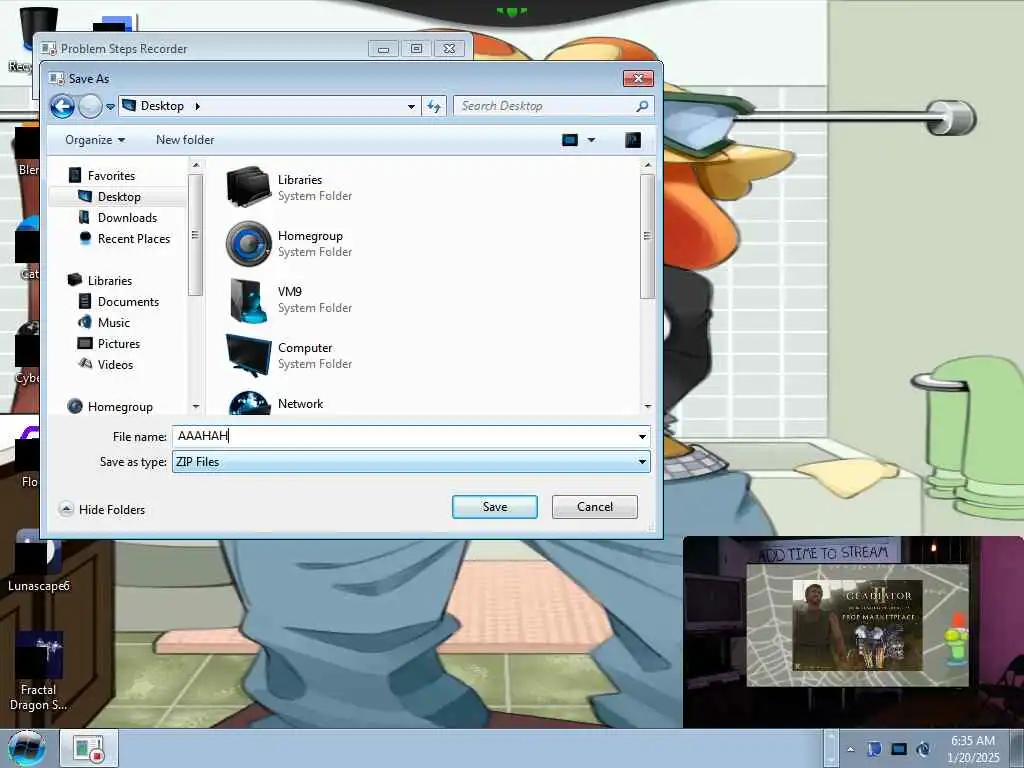The height and width of the screenshot is (768, 1024).
Task: Open the File name dropdown arrow
Action: [643, 436]
